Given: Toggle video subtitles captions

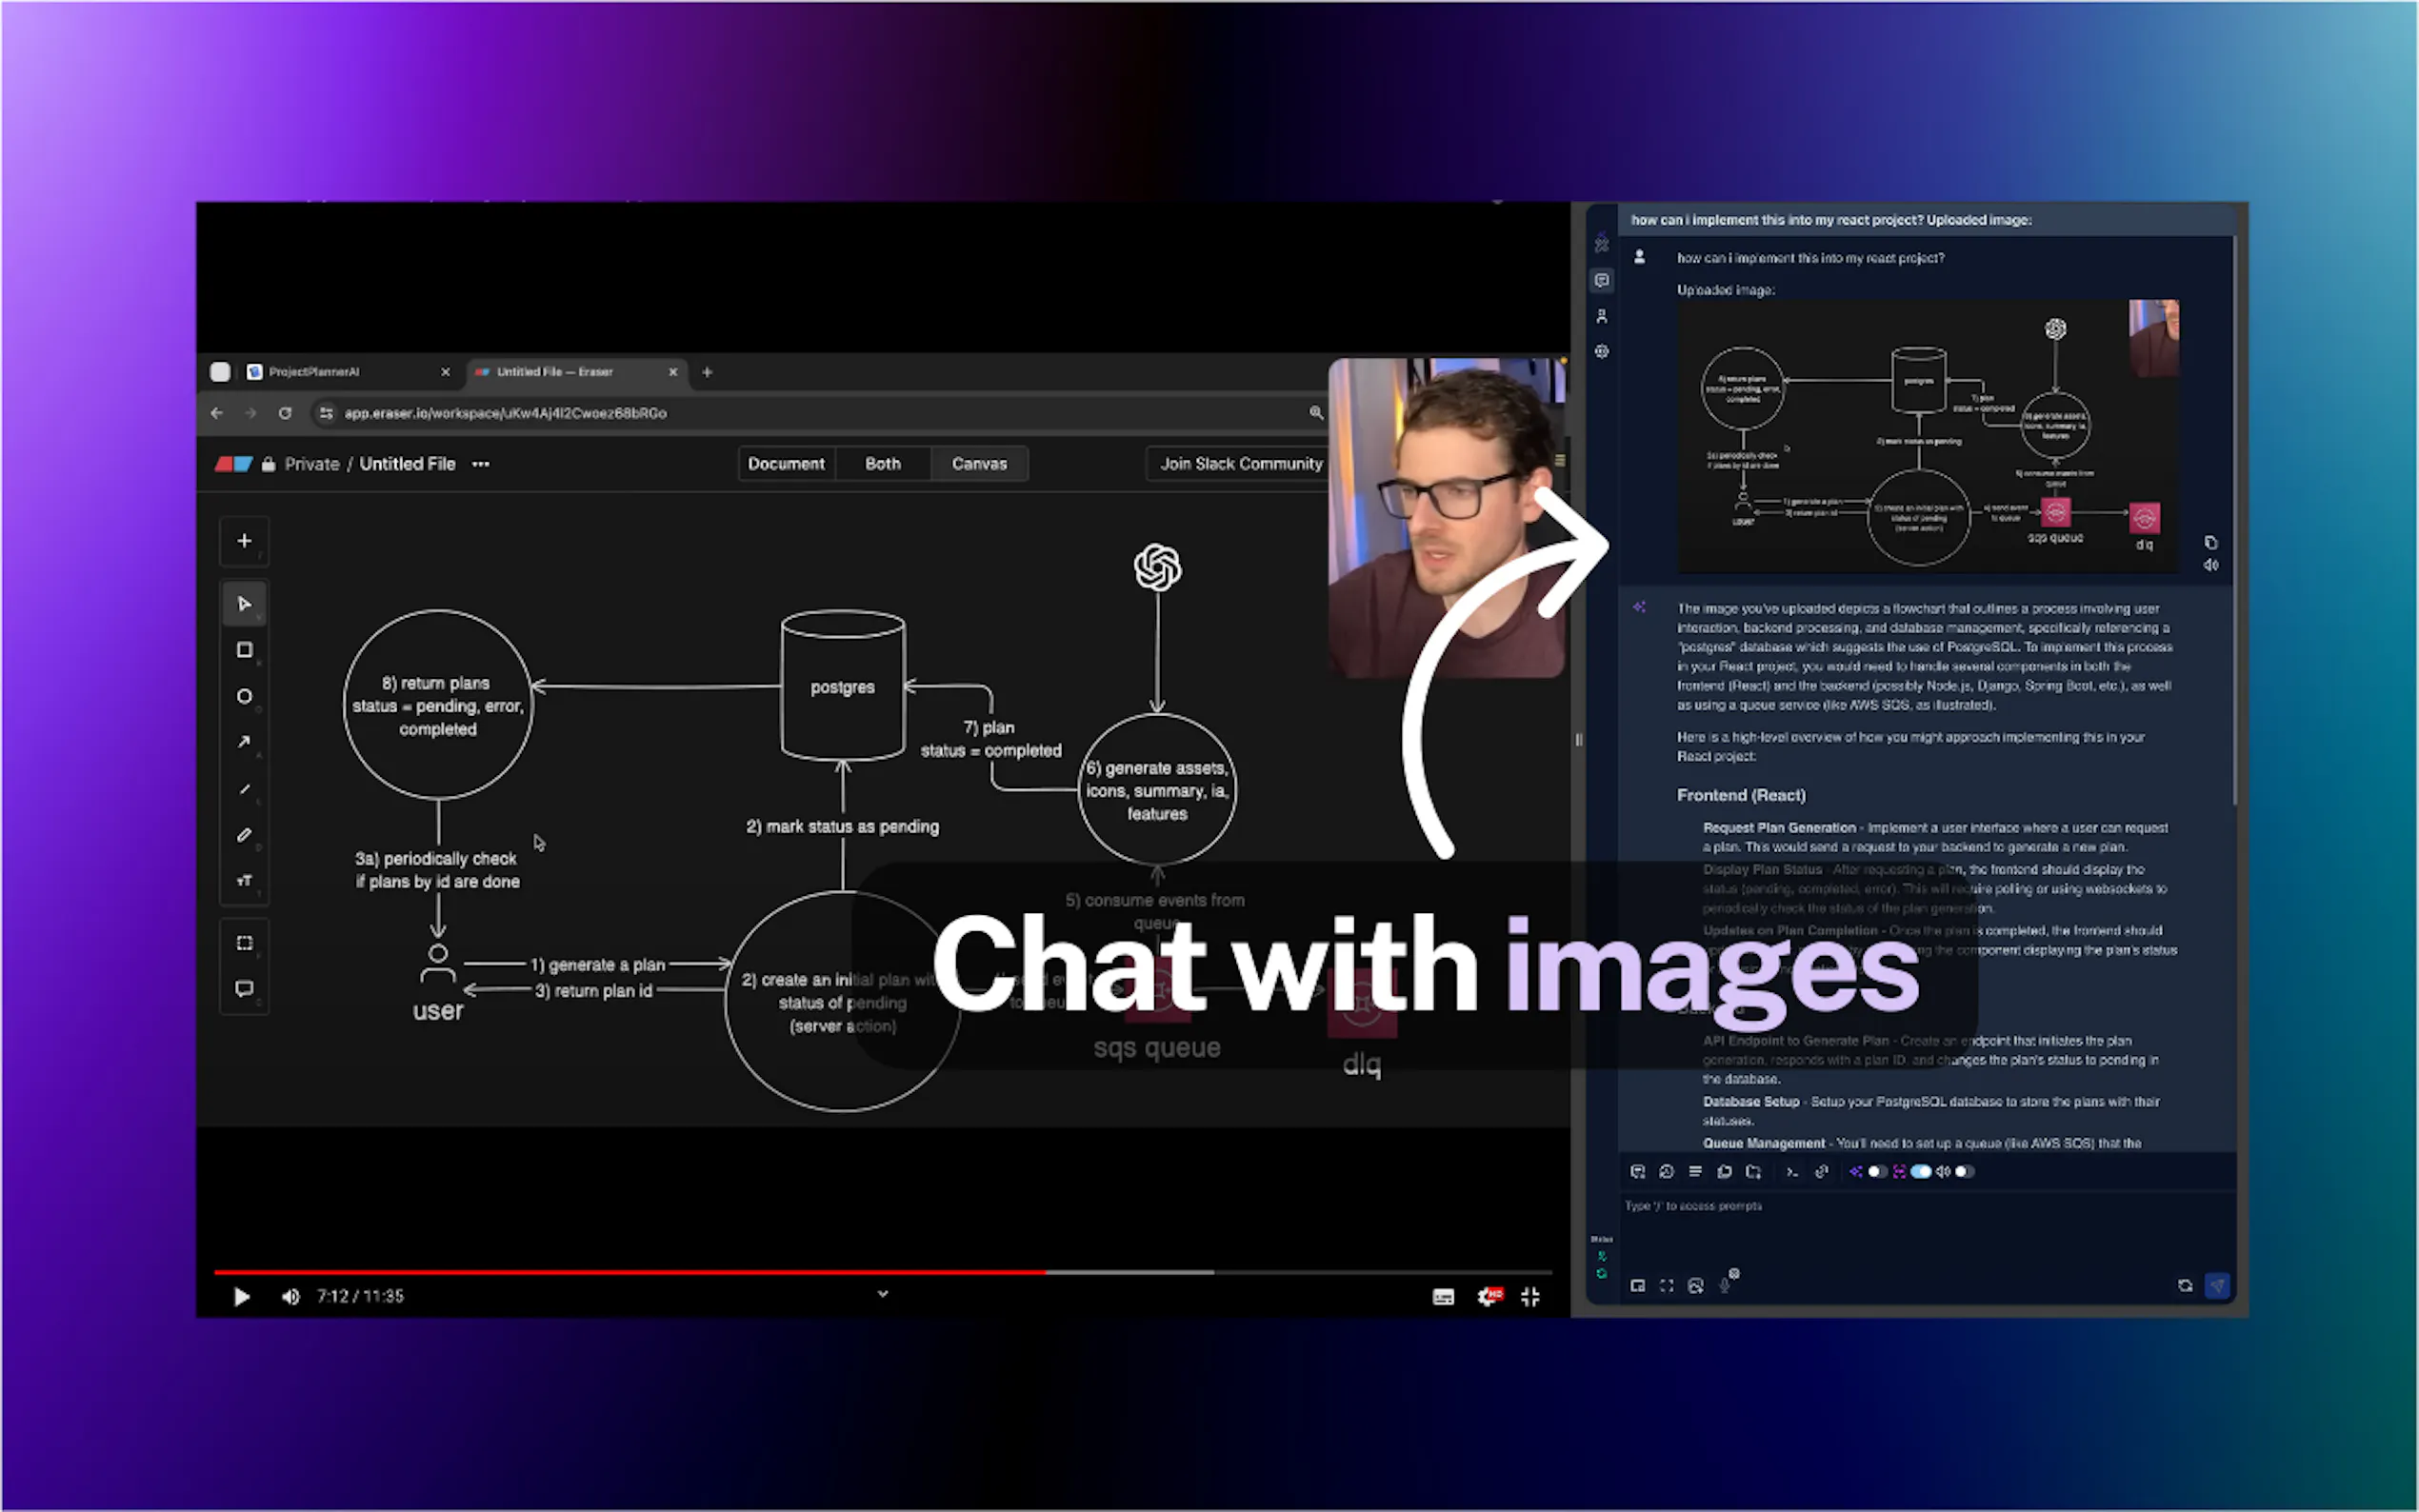Looking at the screenshot, I should [x=1443, y=1297].
